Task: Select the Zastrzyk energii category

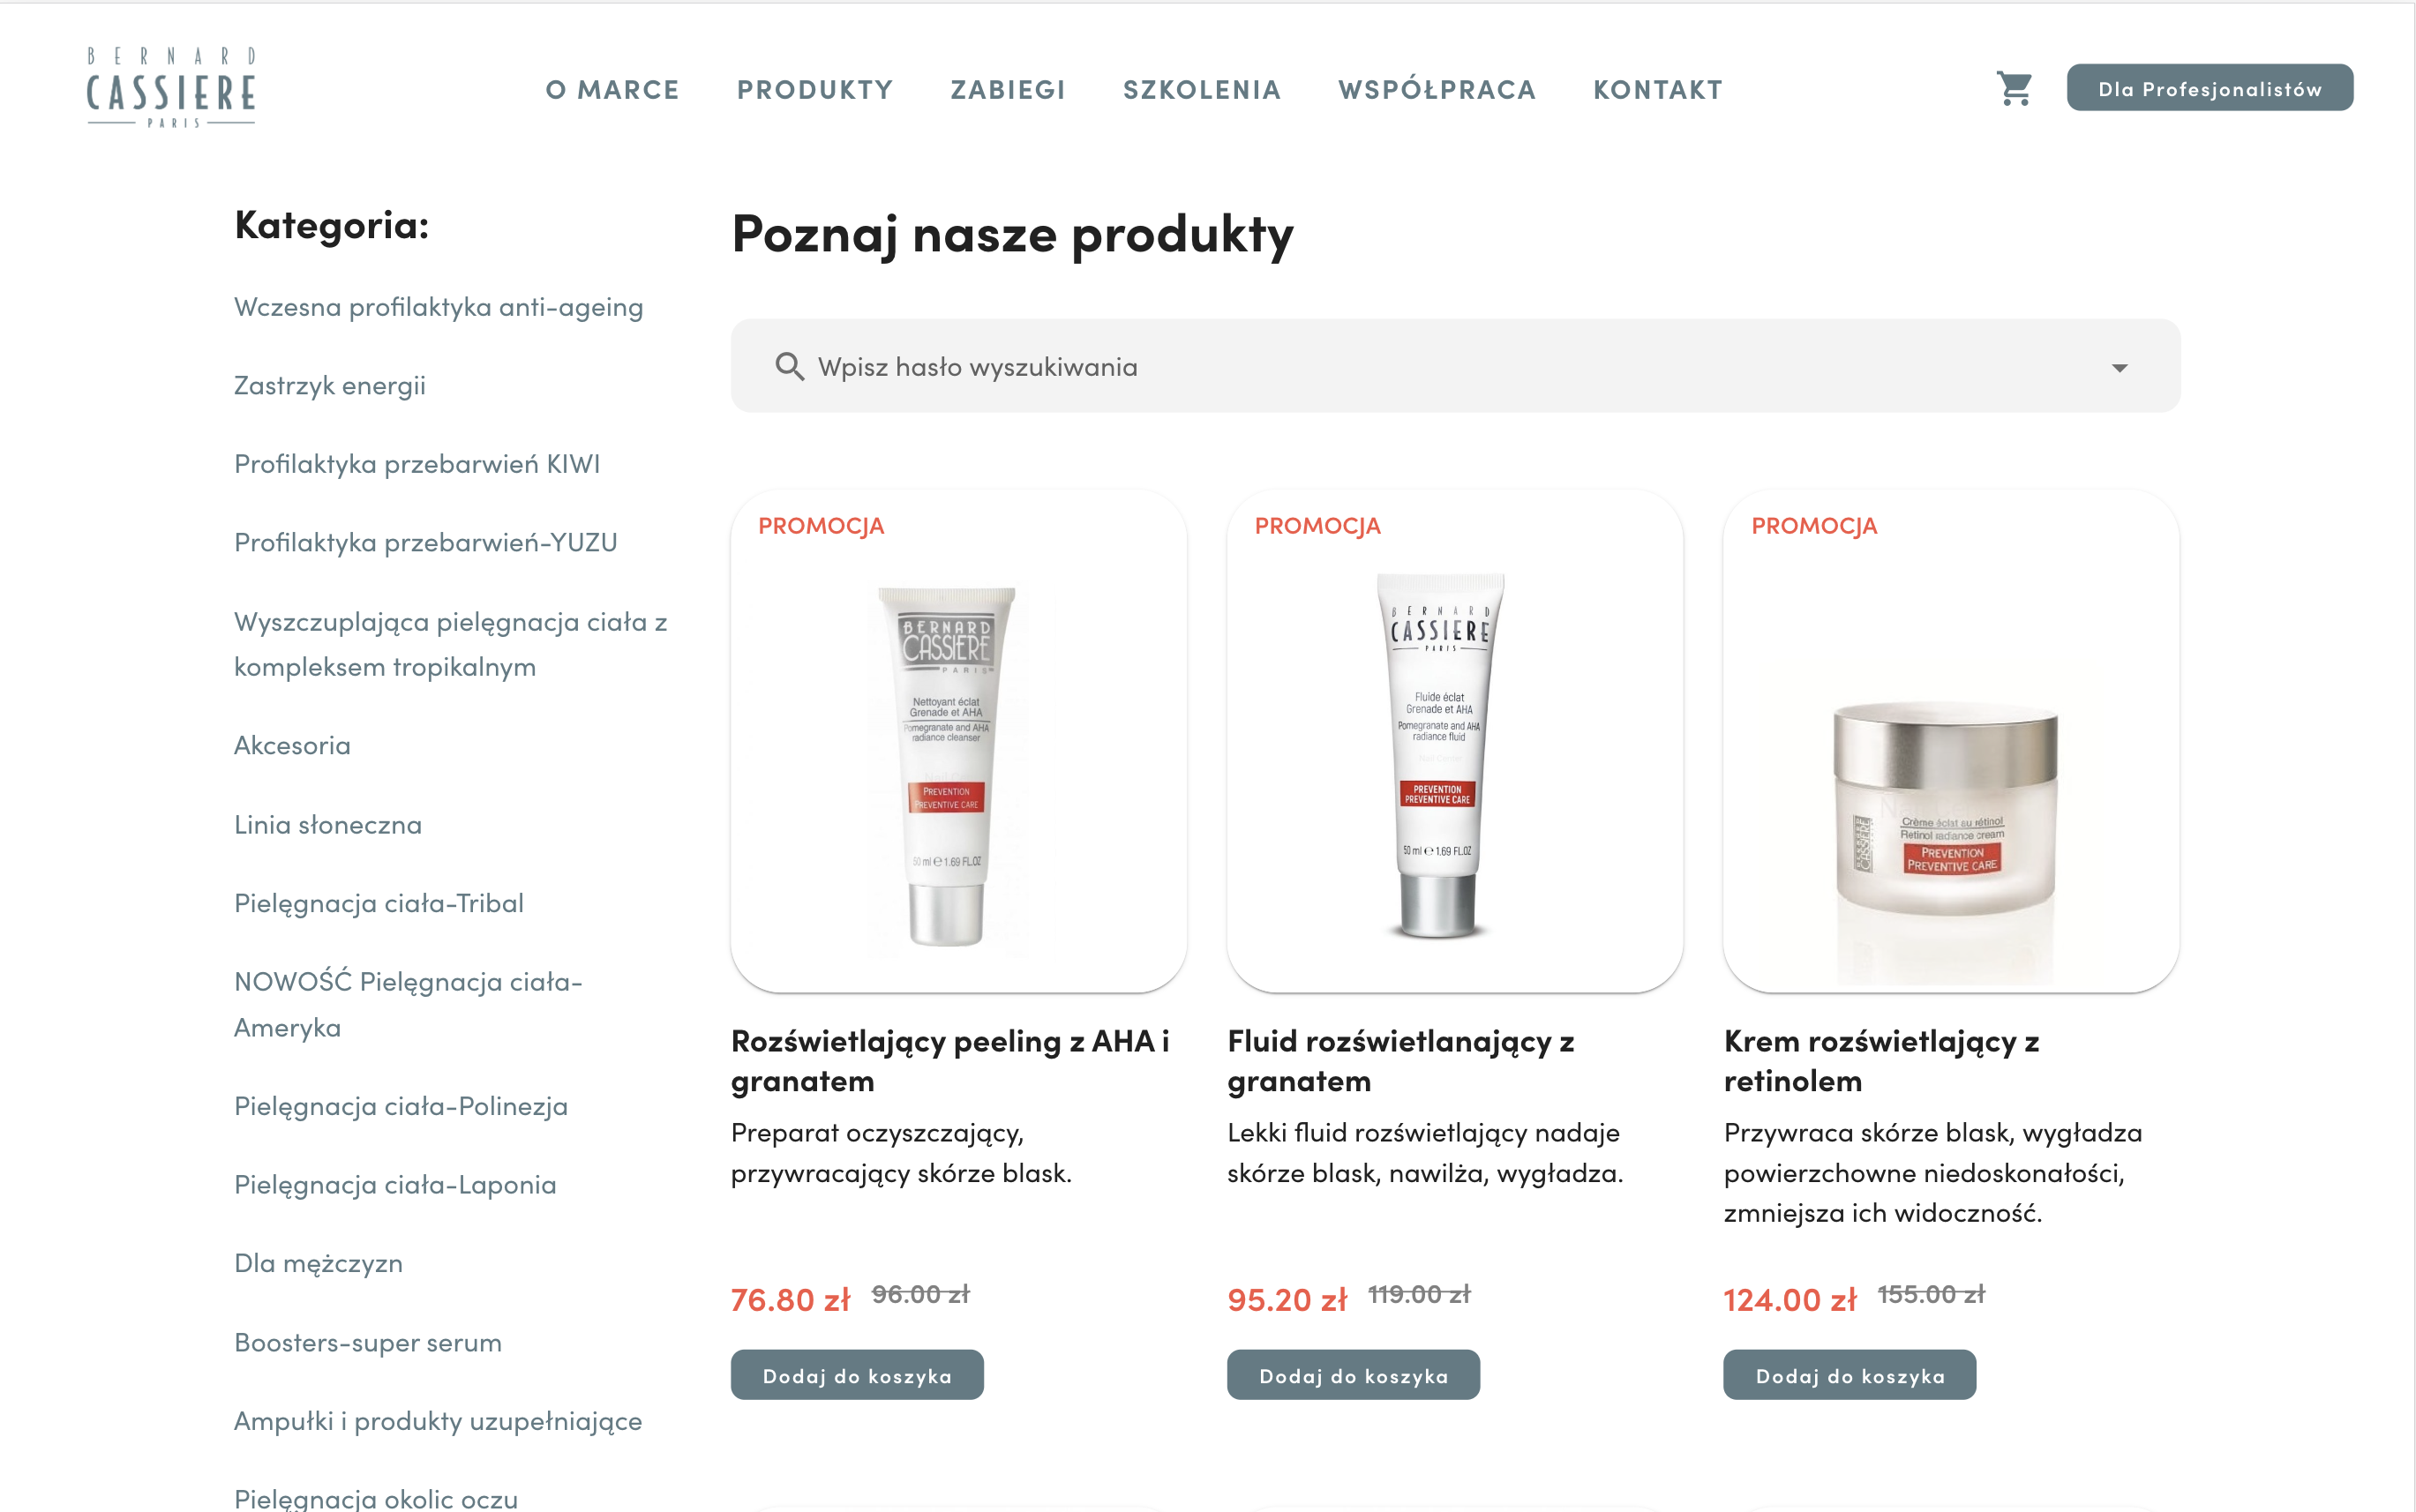Action: coord(330,385)
